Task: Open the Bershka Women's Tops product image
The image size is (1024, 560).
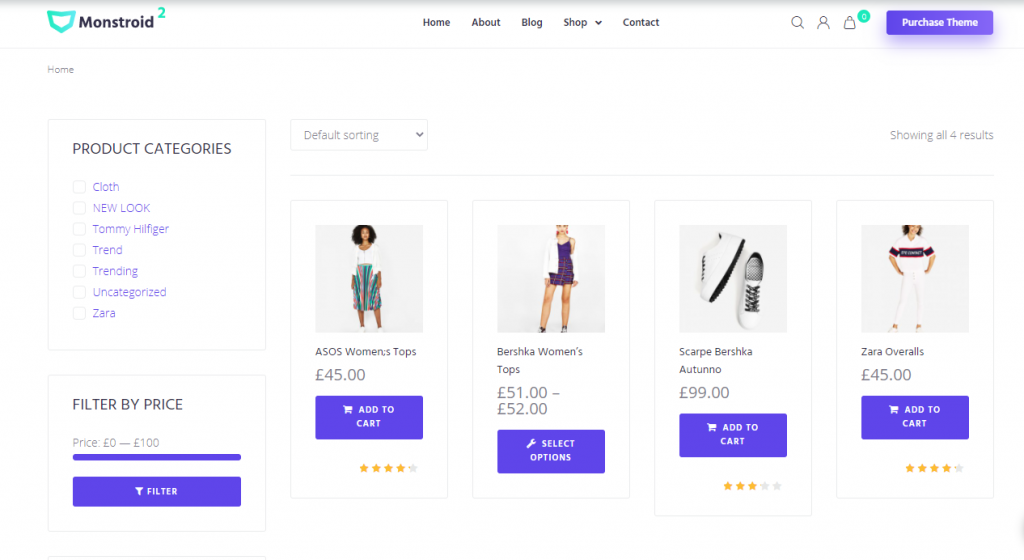Action: (x=551, y=279)
